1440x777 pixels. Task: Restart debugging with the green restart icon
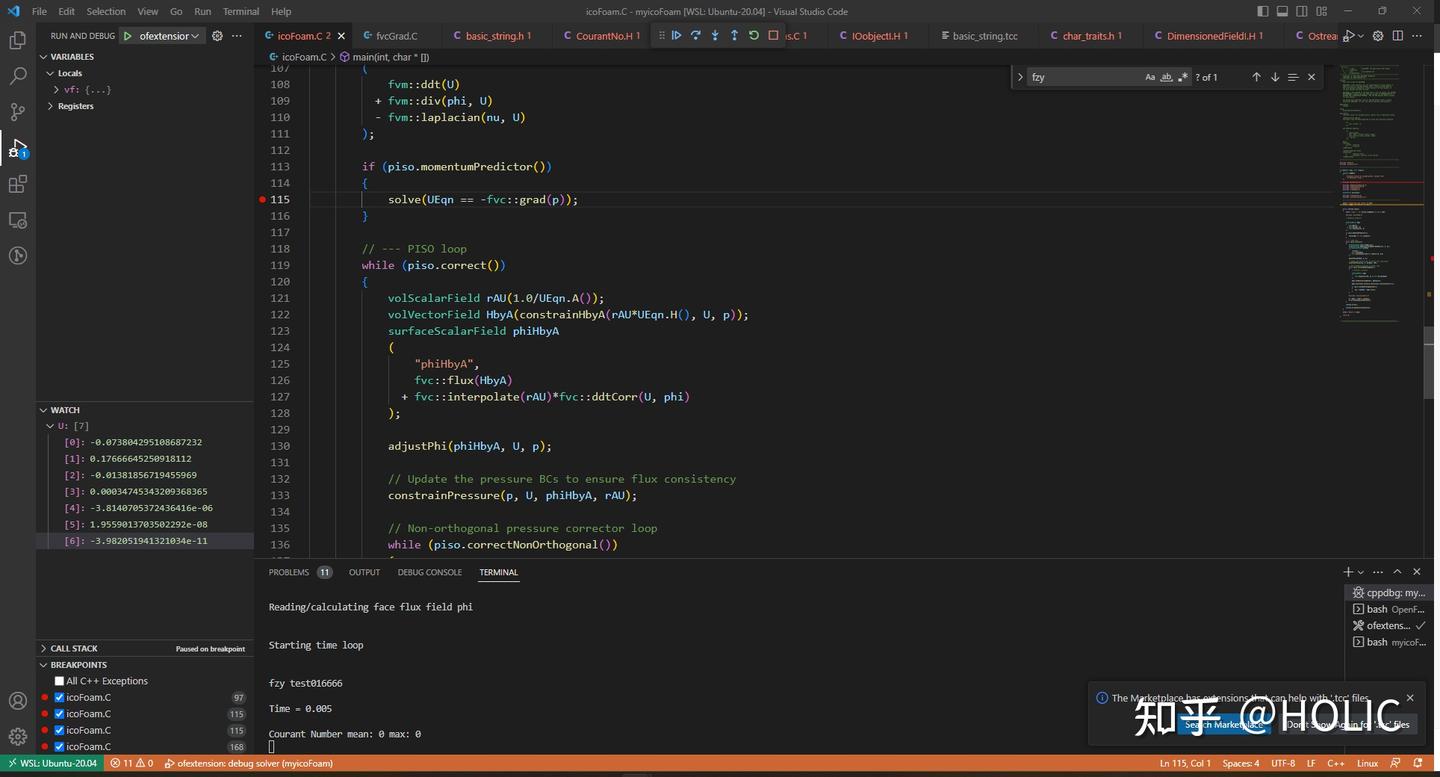(x=753, y=35)
